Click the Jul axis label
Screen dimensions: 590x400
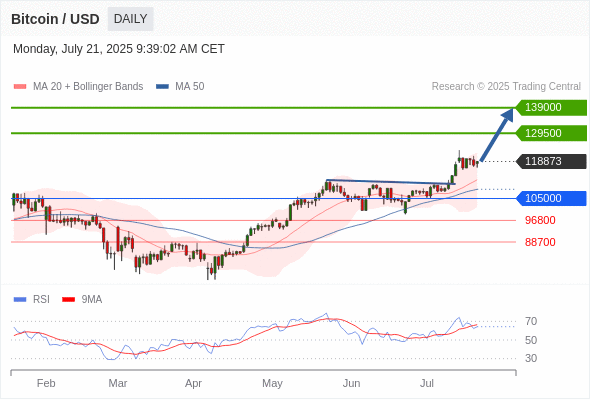tap(427, 383)
